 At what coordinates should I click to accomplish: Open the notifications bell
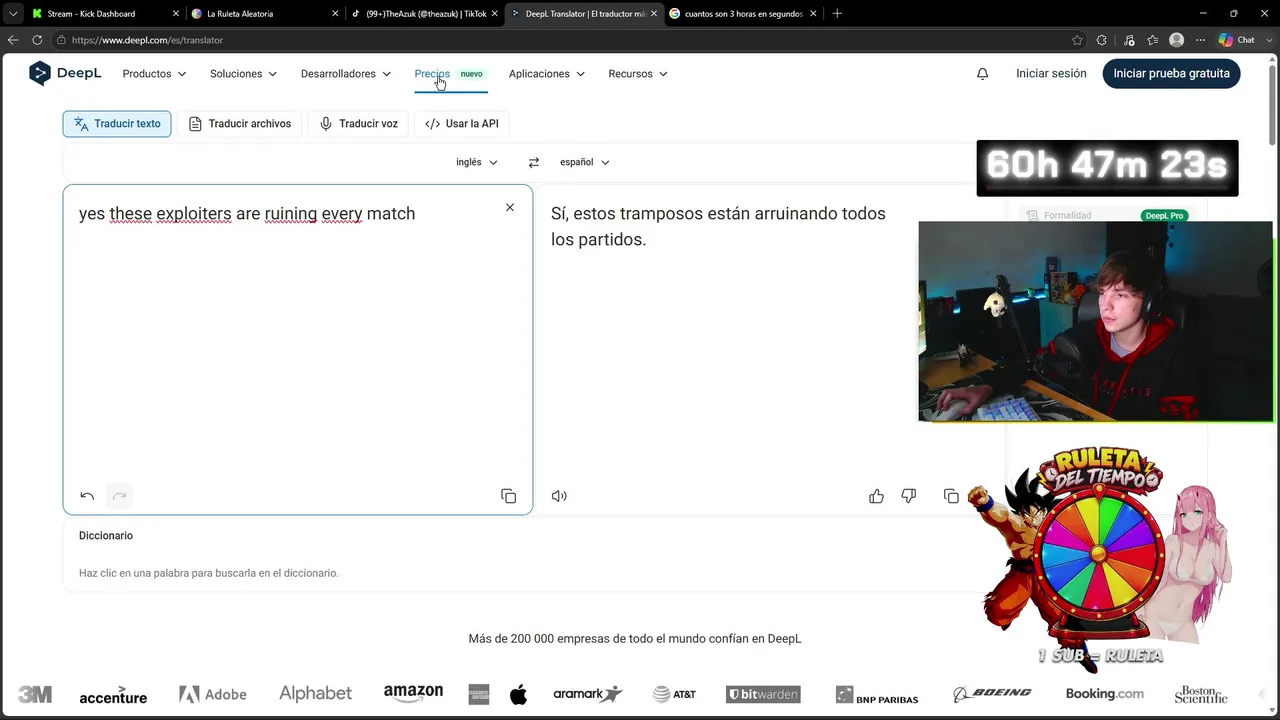point(982,74)
